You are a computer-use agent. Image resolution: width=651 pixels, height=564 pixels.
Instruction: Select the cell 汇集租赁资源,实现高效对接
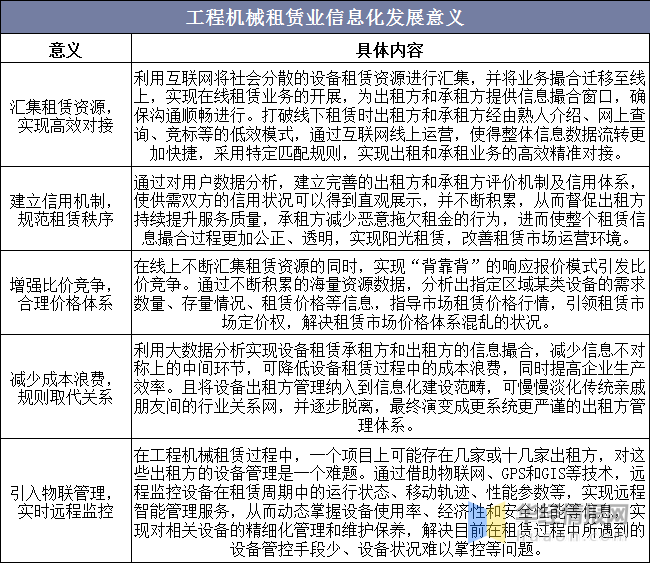(x=66, y=116)
